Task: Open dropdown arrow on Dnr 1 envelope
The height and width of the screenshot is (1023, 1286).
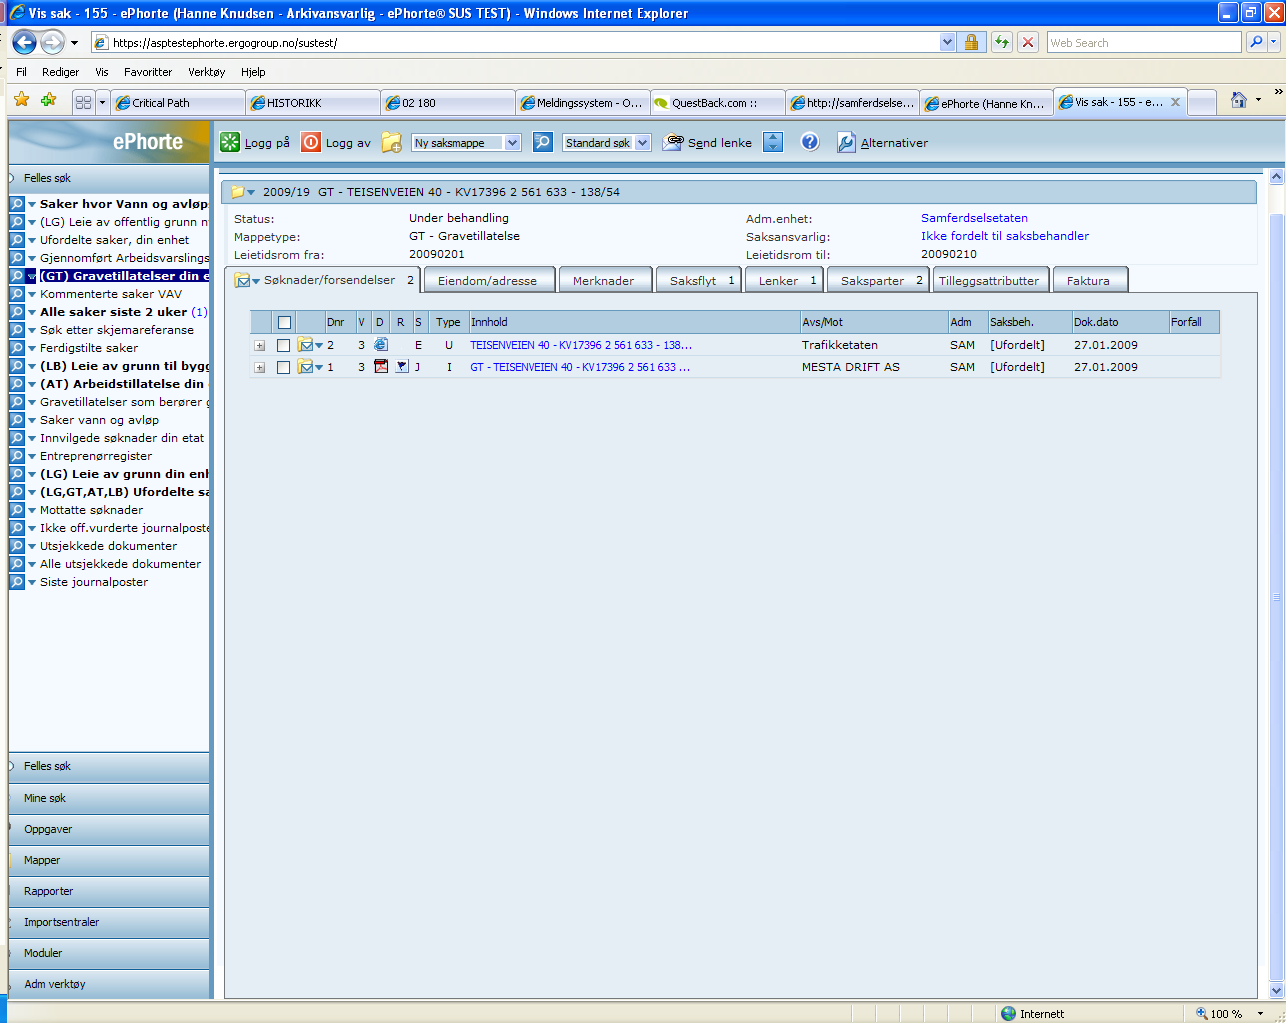Action: point(319,367)
